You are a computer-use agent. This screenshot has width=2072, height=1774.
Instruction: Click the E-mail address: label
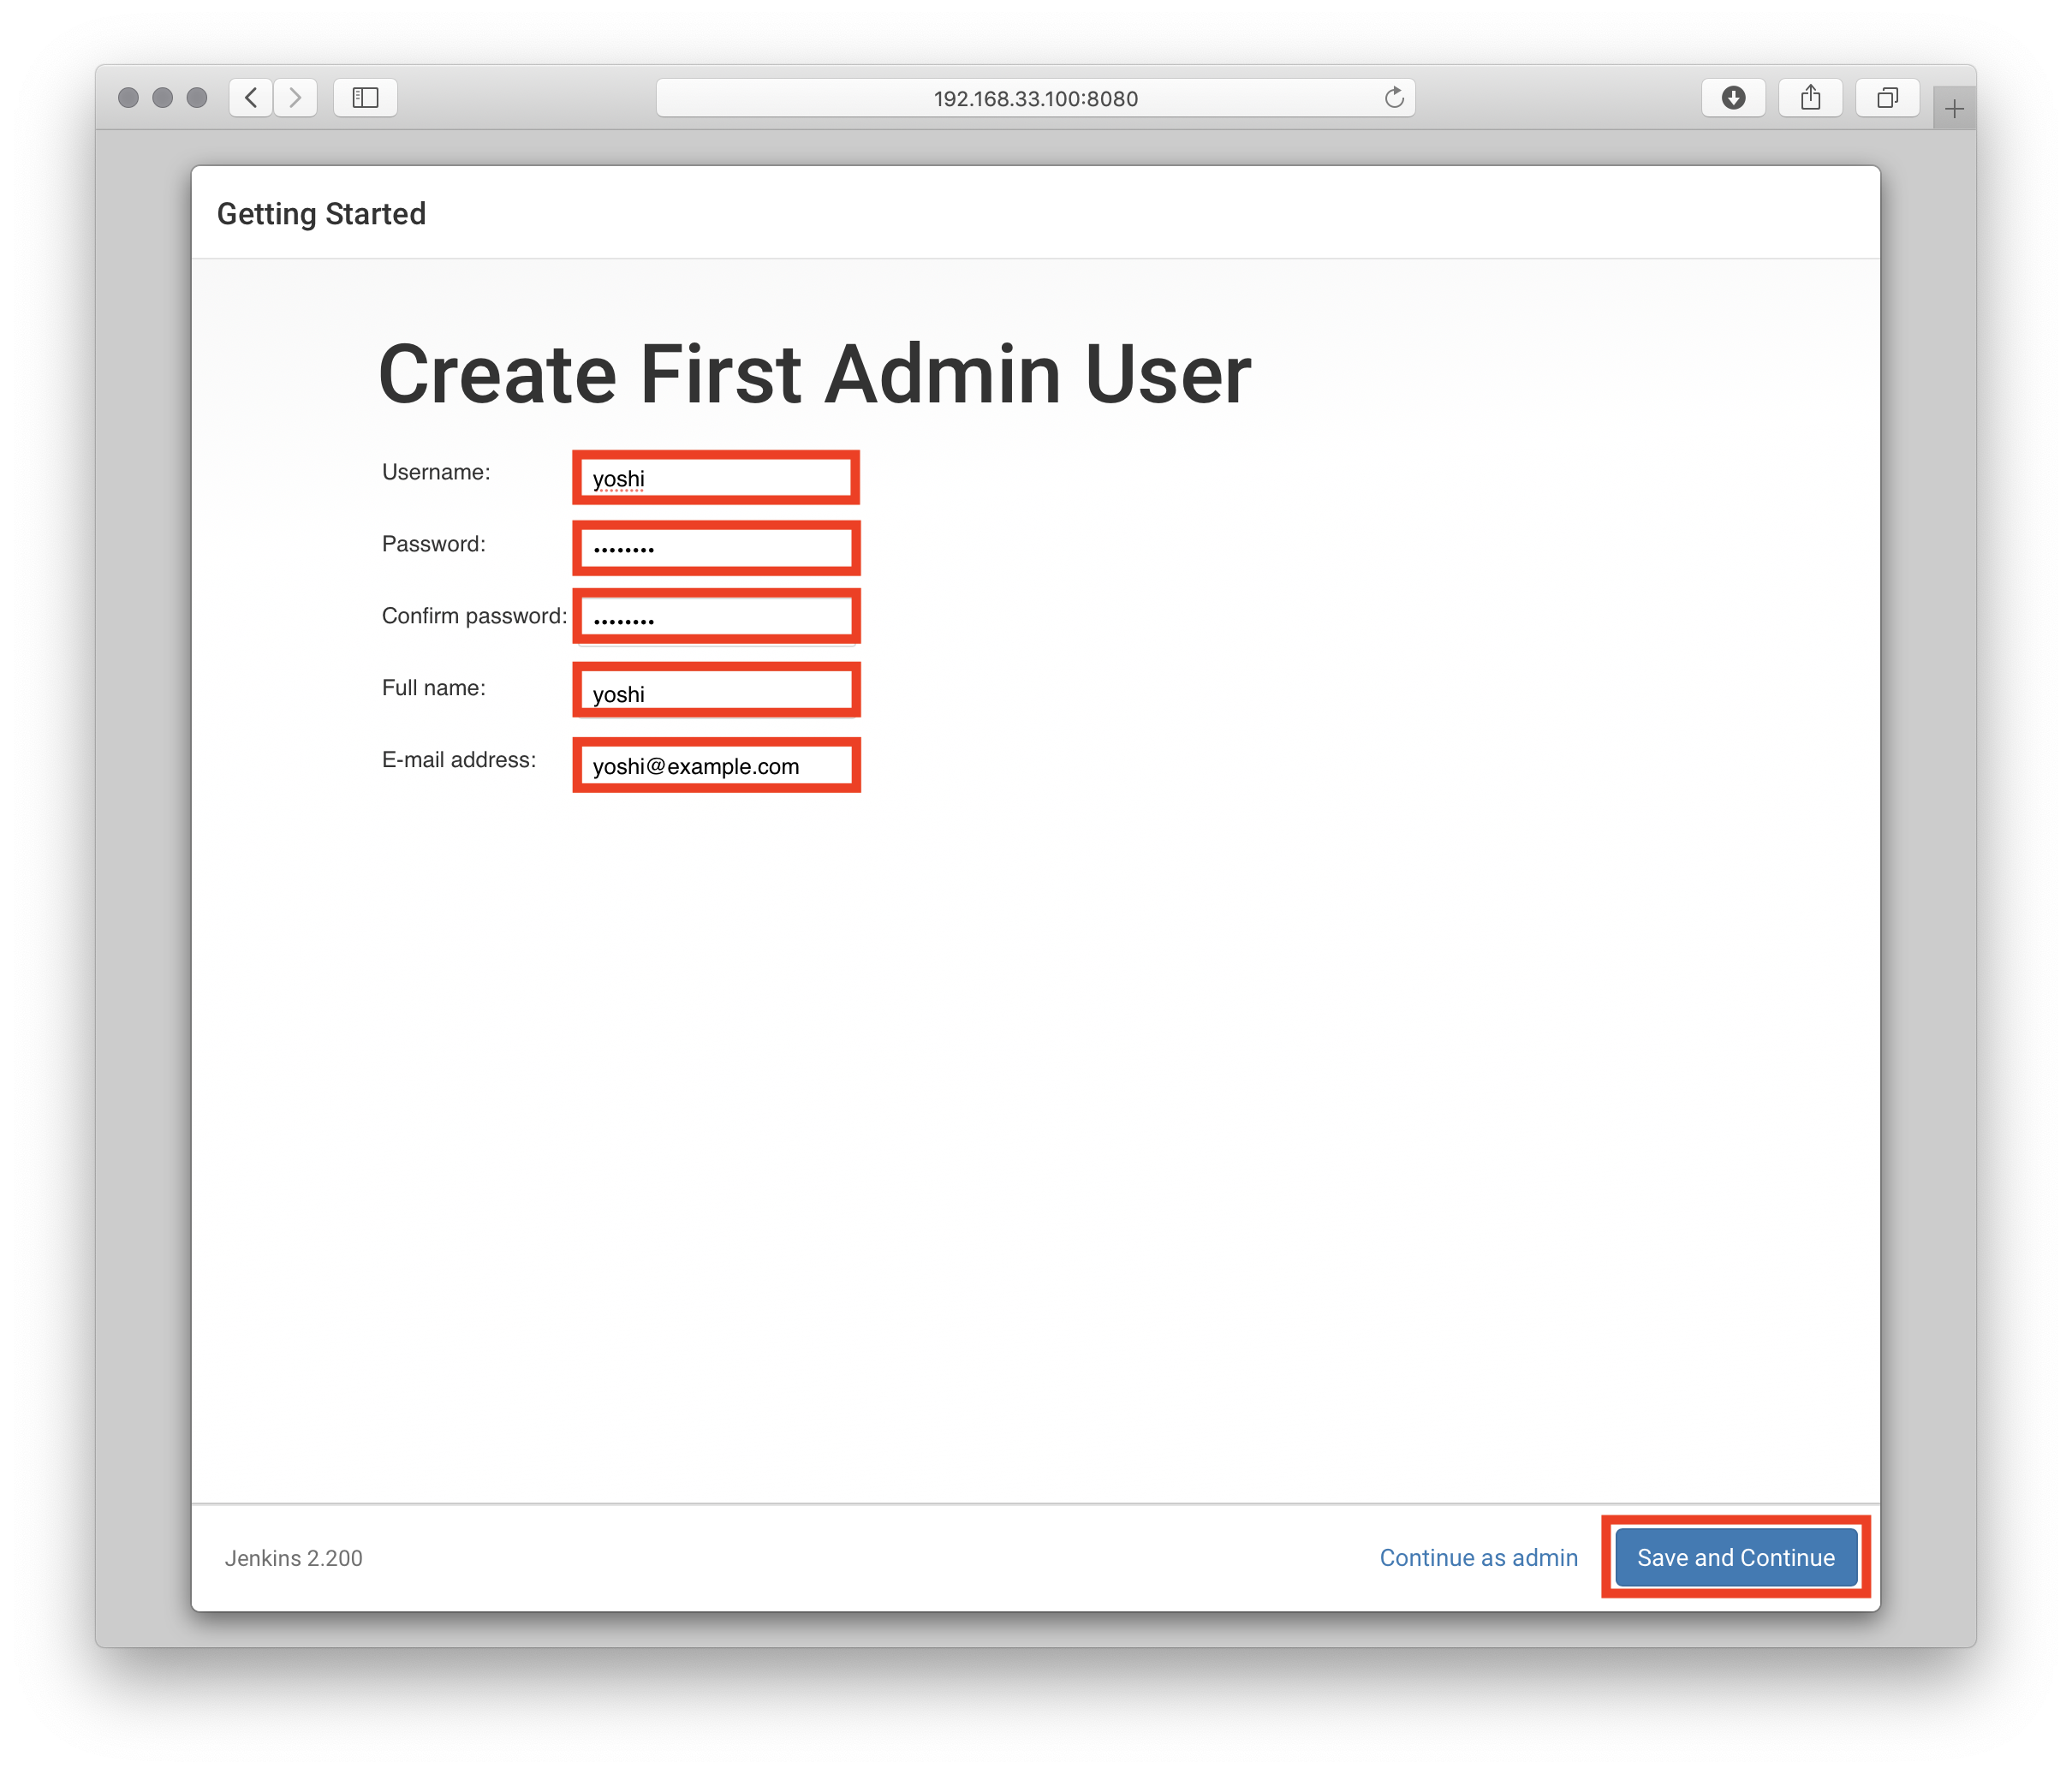coord(459,760)
